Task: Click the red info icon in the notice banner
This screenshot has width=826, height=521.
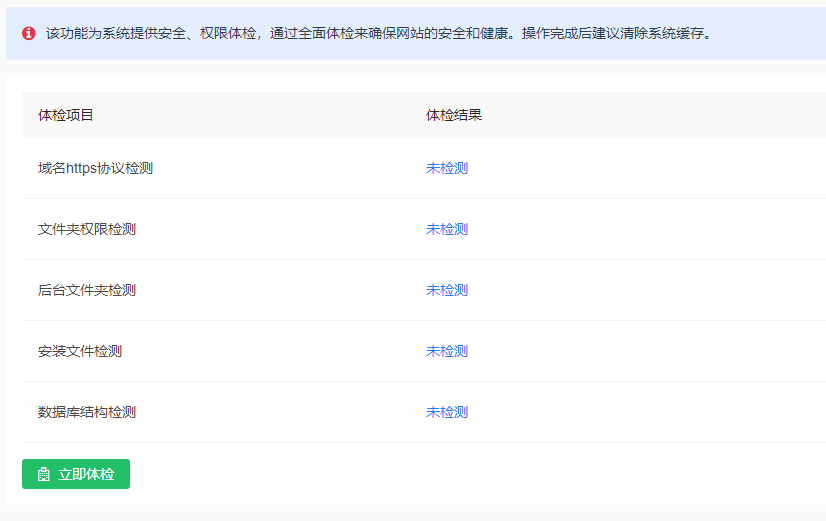Action: pyautogui.click(x=29, y=33)
